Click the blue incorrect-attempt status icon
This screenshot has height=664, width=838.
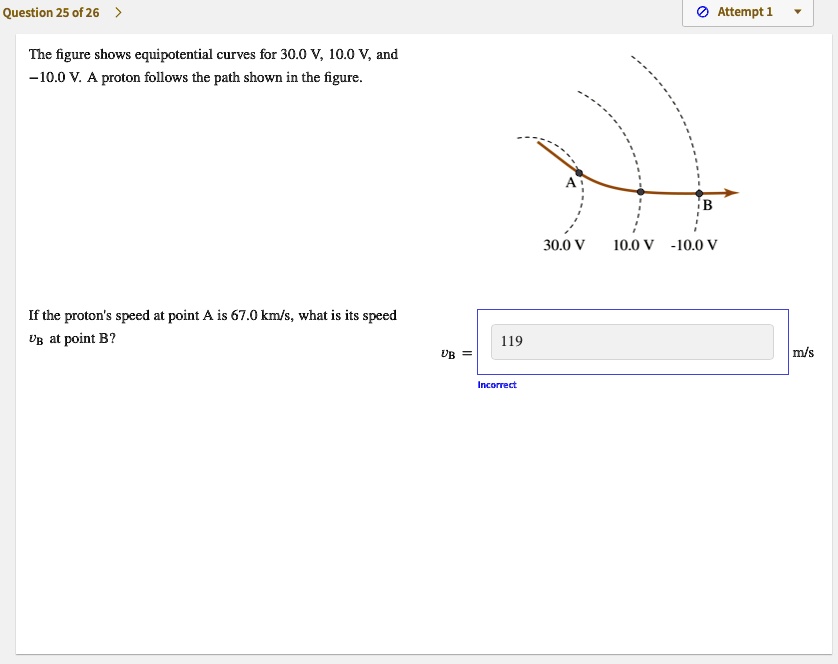(701, 12)
